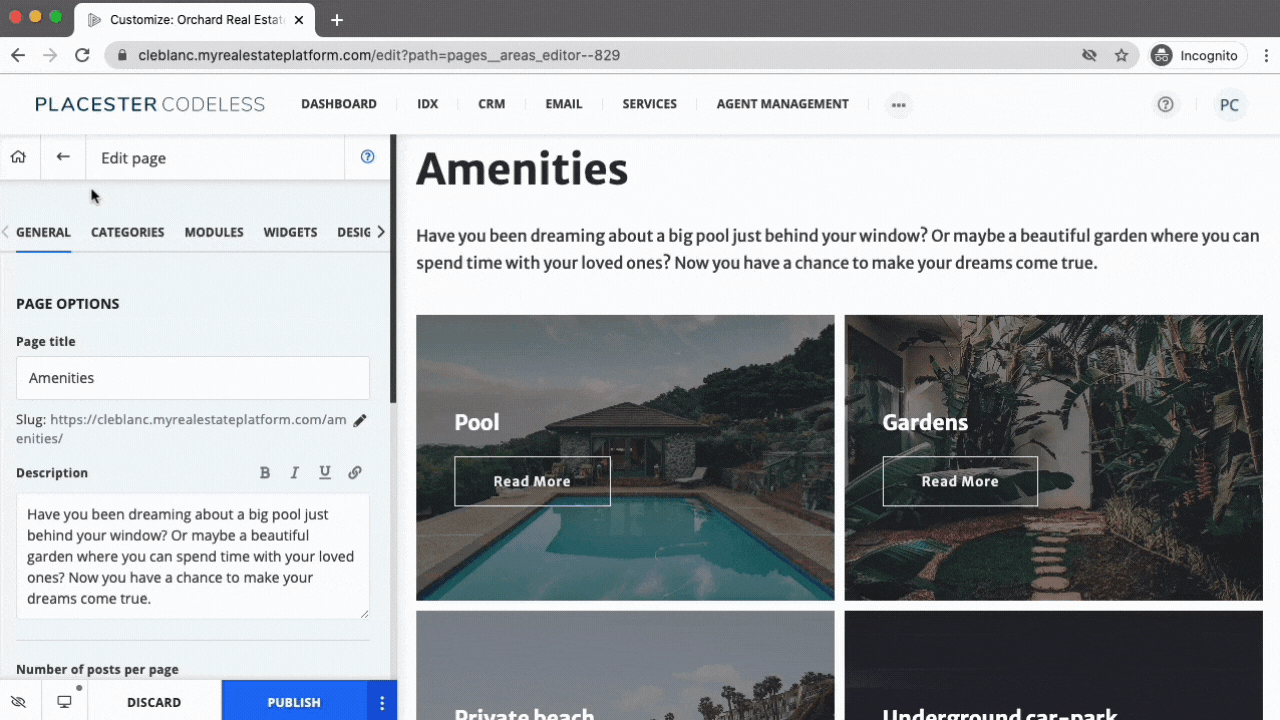Go forward in browser history
1280x720 pixels.
50,55
